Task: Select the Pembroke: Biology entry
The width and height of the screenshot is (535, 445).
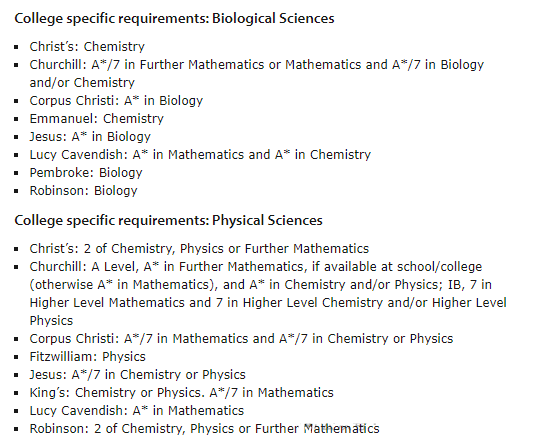Action: tap(86, 173)
